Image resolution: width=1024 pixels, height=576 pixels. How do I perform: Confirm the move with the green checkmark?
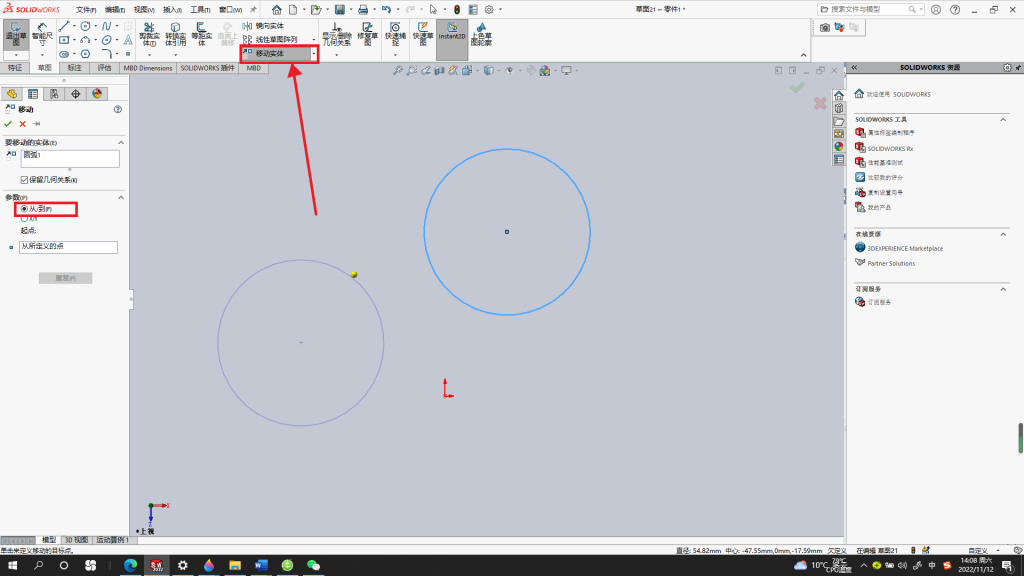(8, 124)
